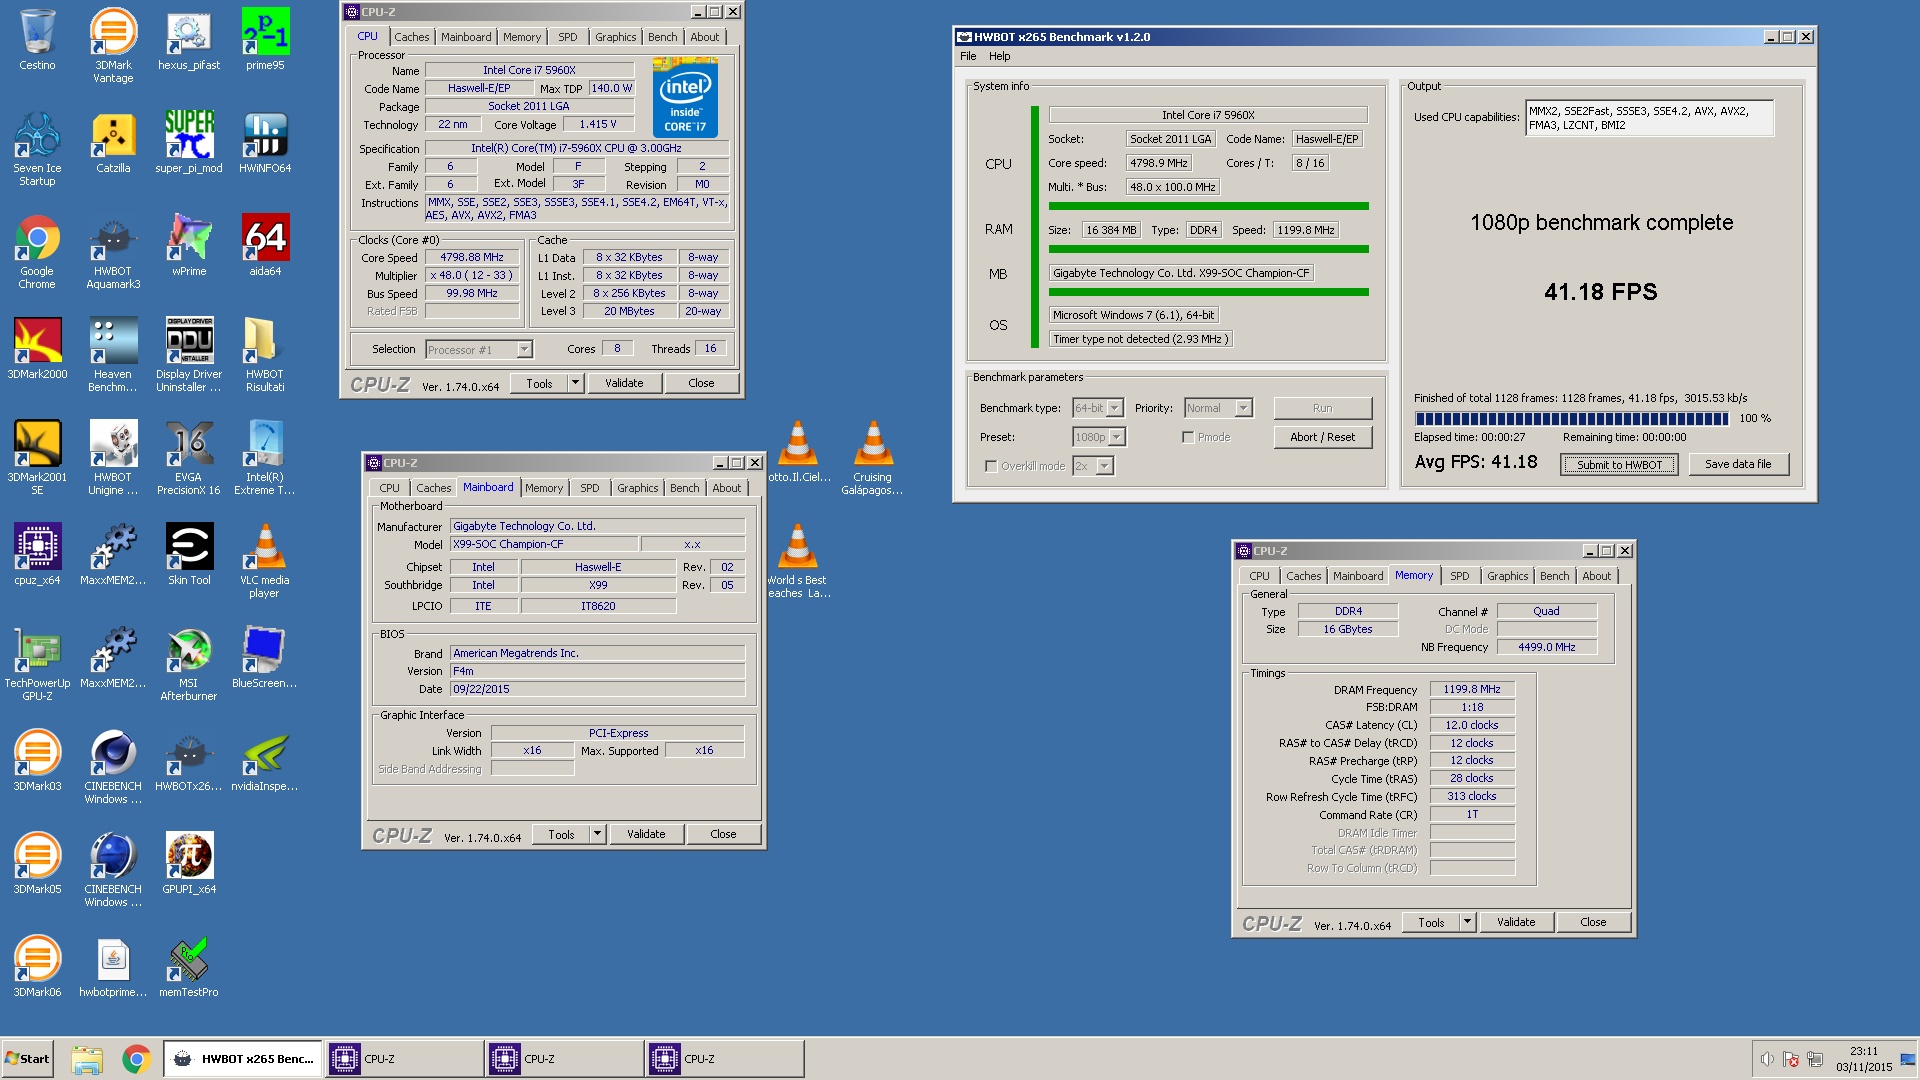Click Abort / Reset button
This screenshot has width=1920, height=1080.
click(1322, 437)
